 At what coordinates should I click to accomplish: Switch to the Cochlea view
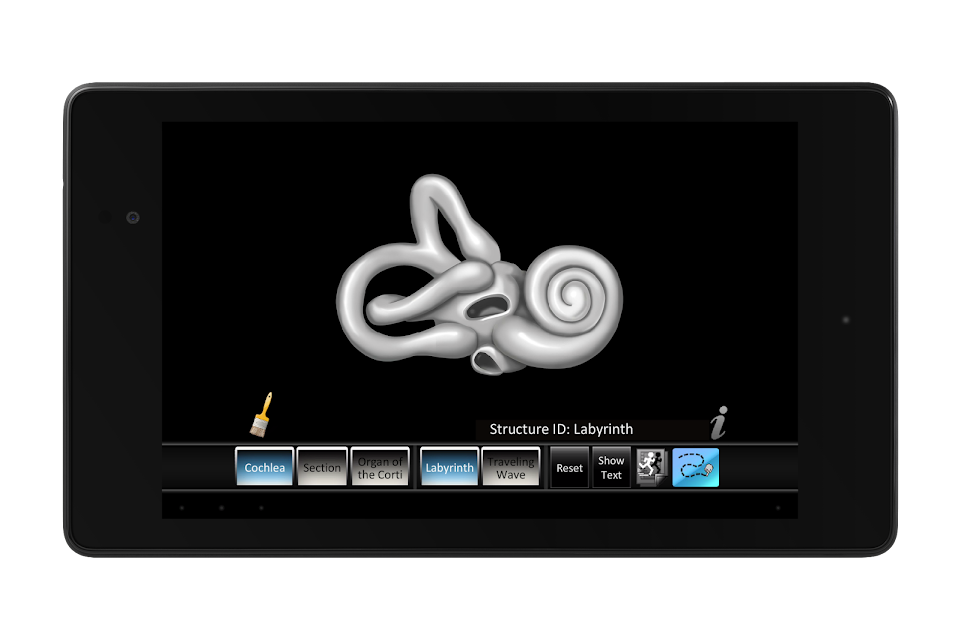click(264, 467)
